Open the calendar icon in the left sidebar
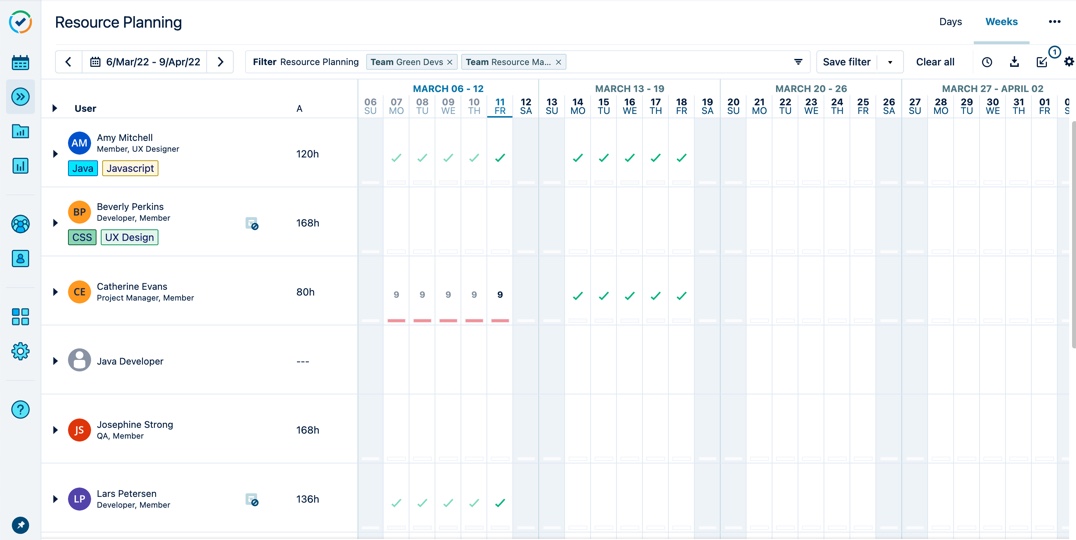 tap(20, 63)
